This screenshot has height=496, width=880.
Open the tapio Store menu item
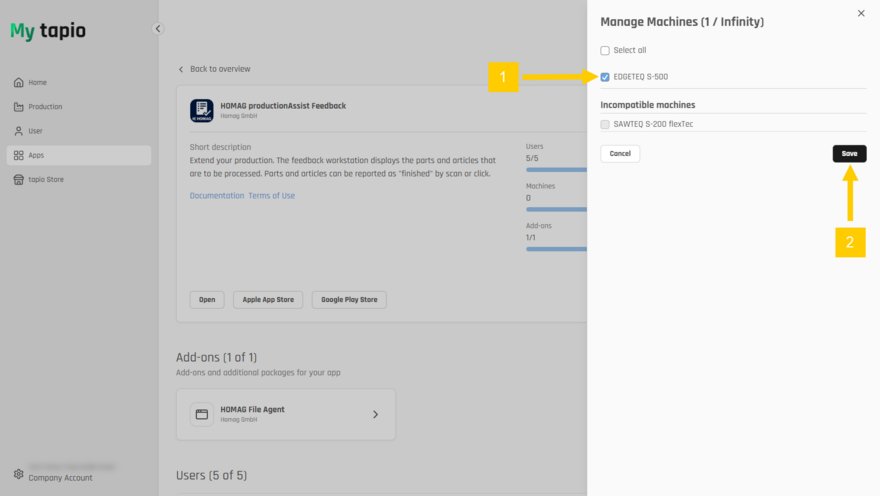coord(79,180)
